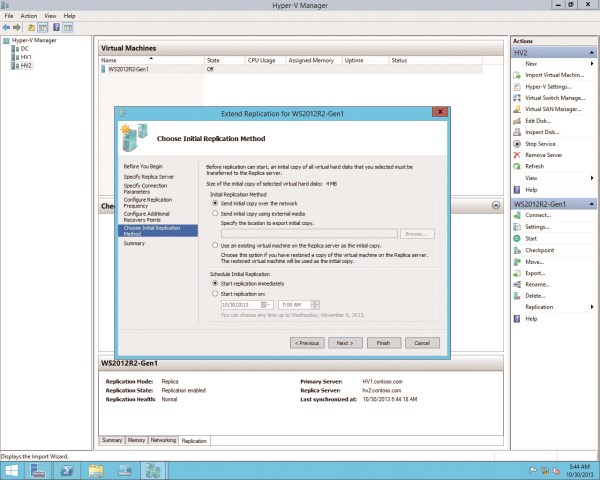Open the File menu
The image size is (600, 480).
point(9,16)
